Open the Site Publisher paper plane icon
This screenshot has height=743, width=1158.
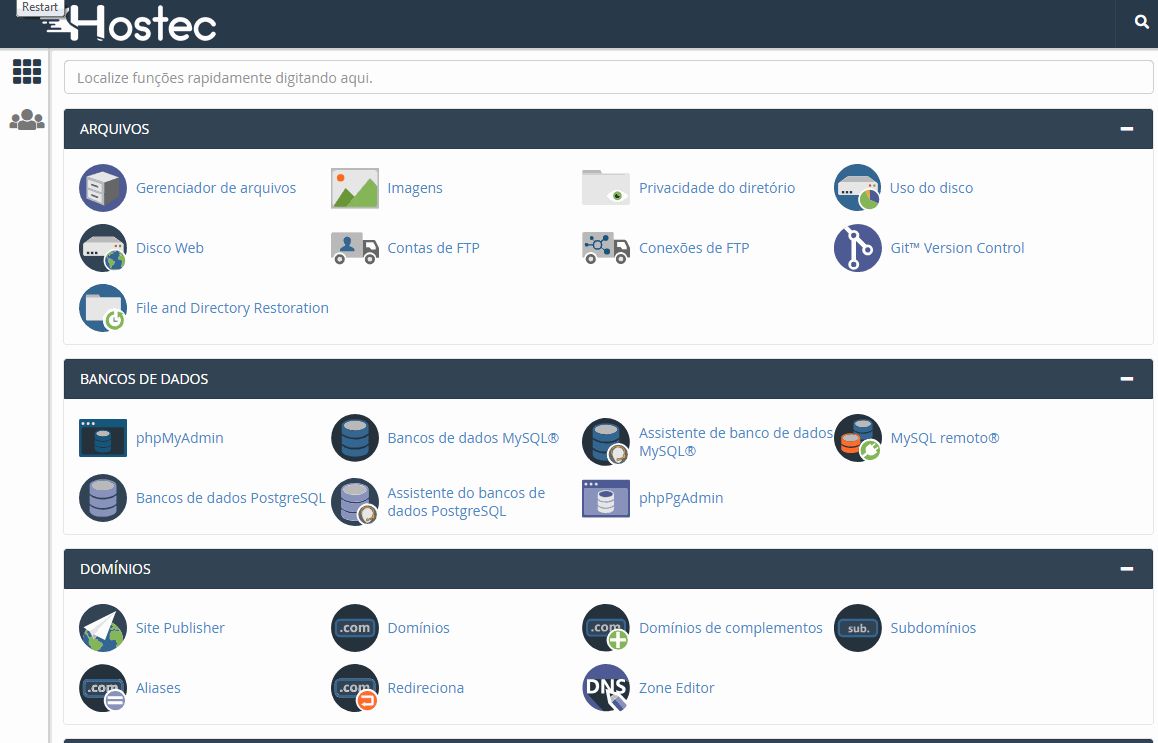coord(103,628)
